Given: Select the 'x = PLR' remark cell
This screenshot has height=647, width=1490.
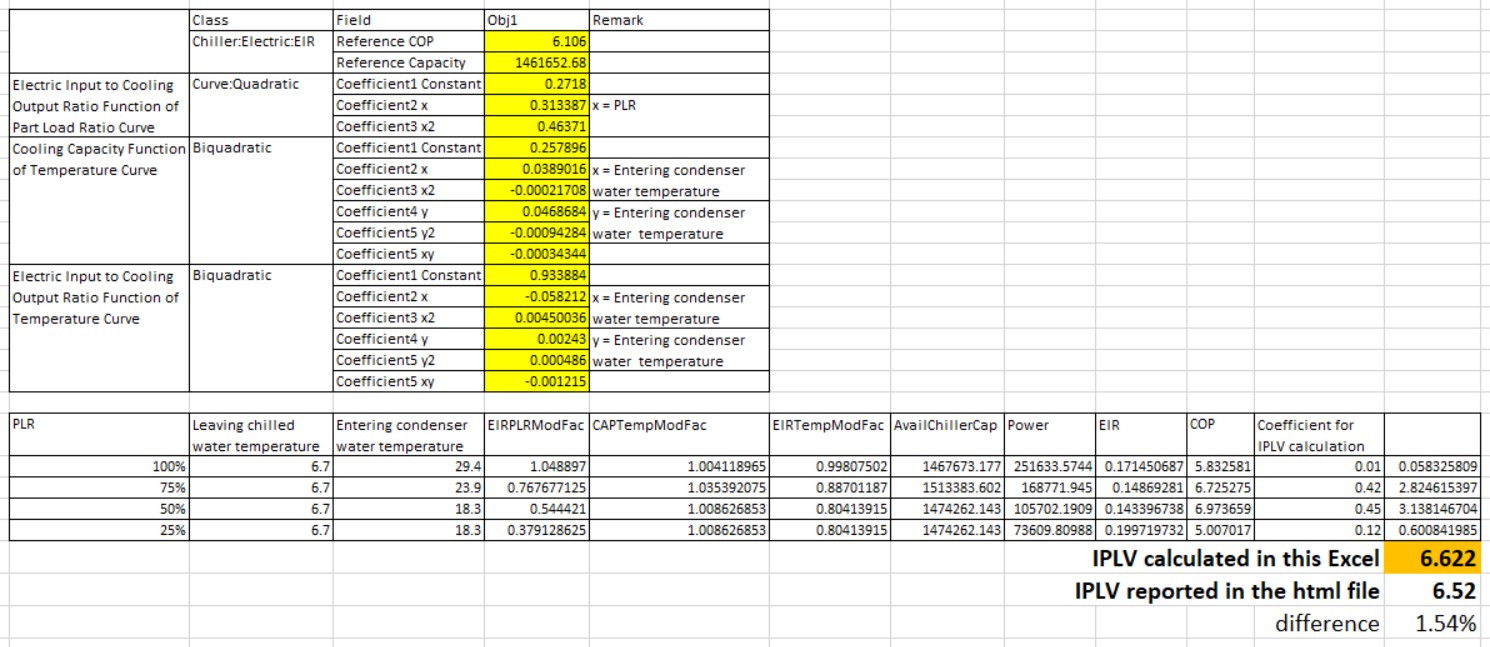Looking at the screenshot, I should pyautogui.click(x=679, y=105).
